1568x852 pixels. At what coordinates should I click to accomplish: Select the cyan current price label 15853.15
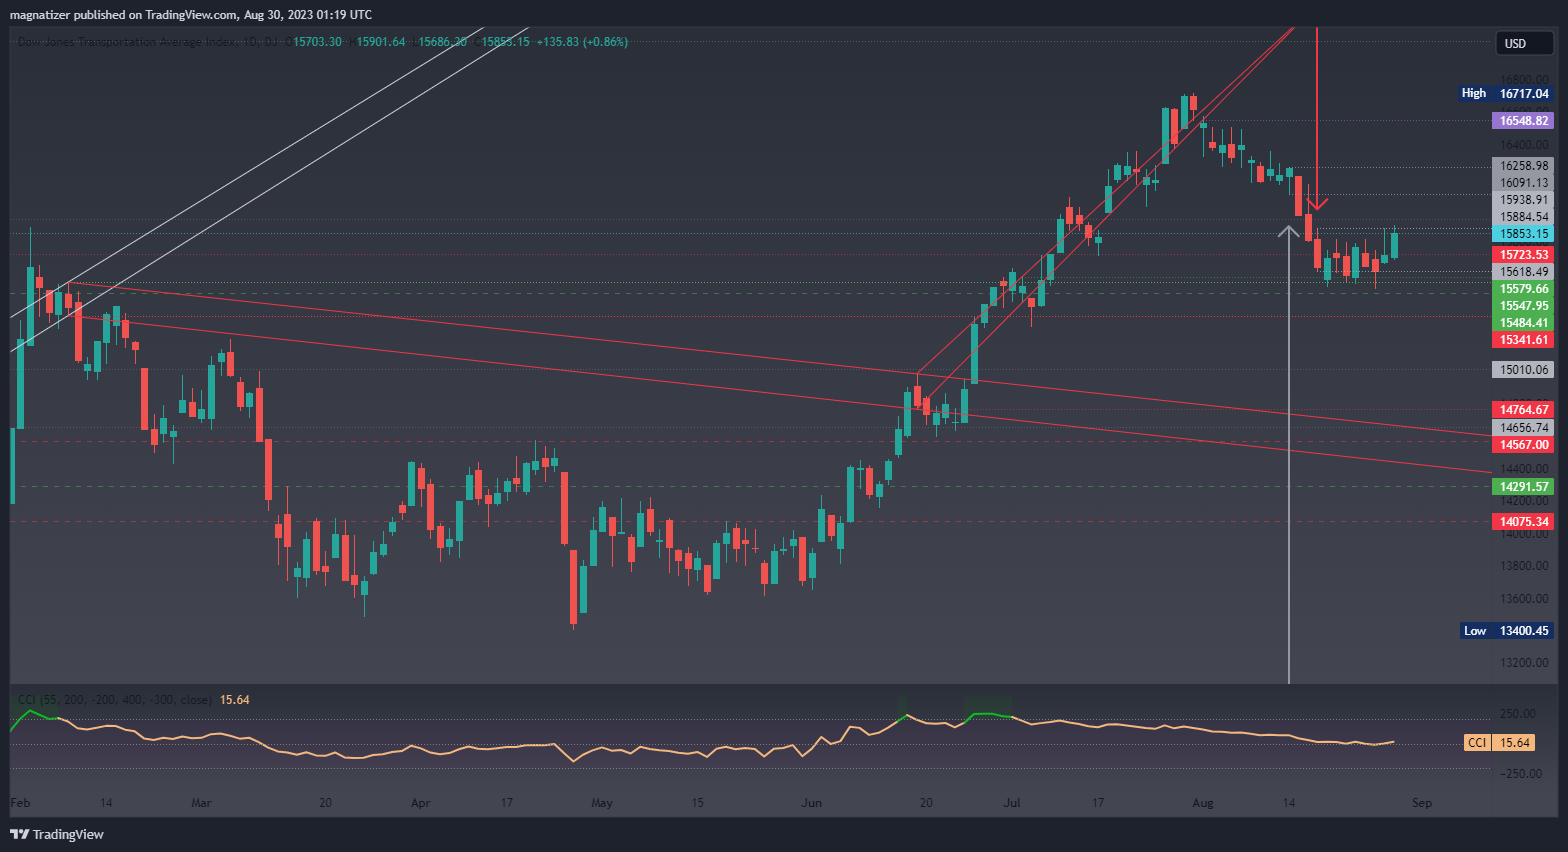coord(1523,233)
